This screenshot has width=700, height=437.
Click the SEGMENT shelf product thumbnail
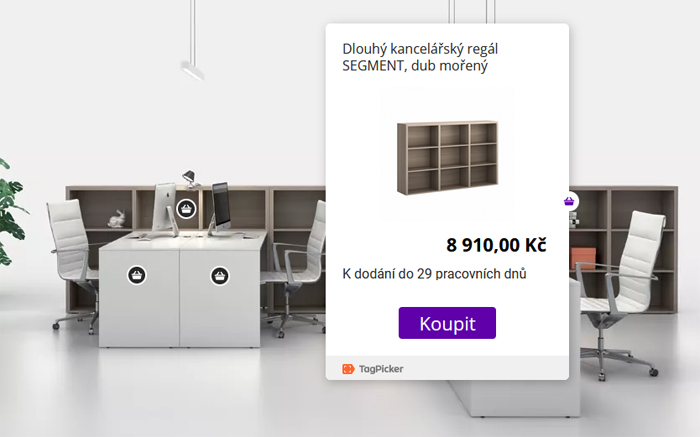[x=447, y=158]
